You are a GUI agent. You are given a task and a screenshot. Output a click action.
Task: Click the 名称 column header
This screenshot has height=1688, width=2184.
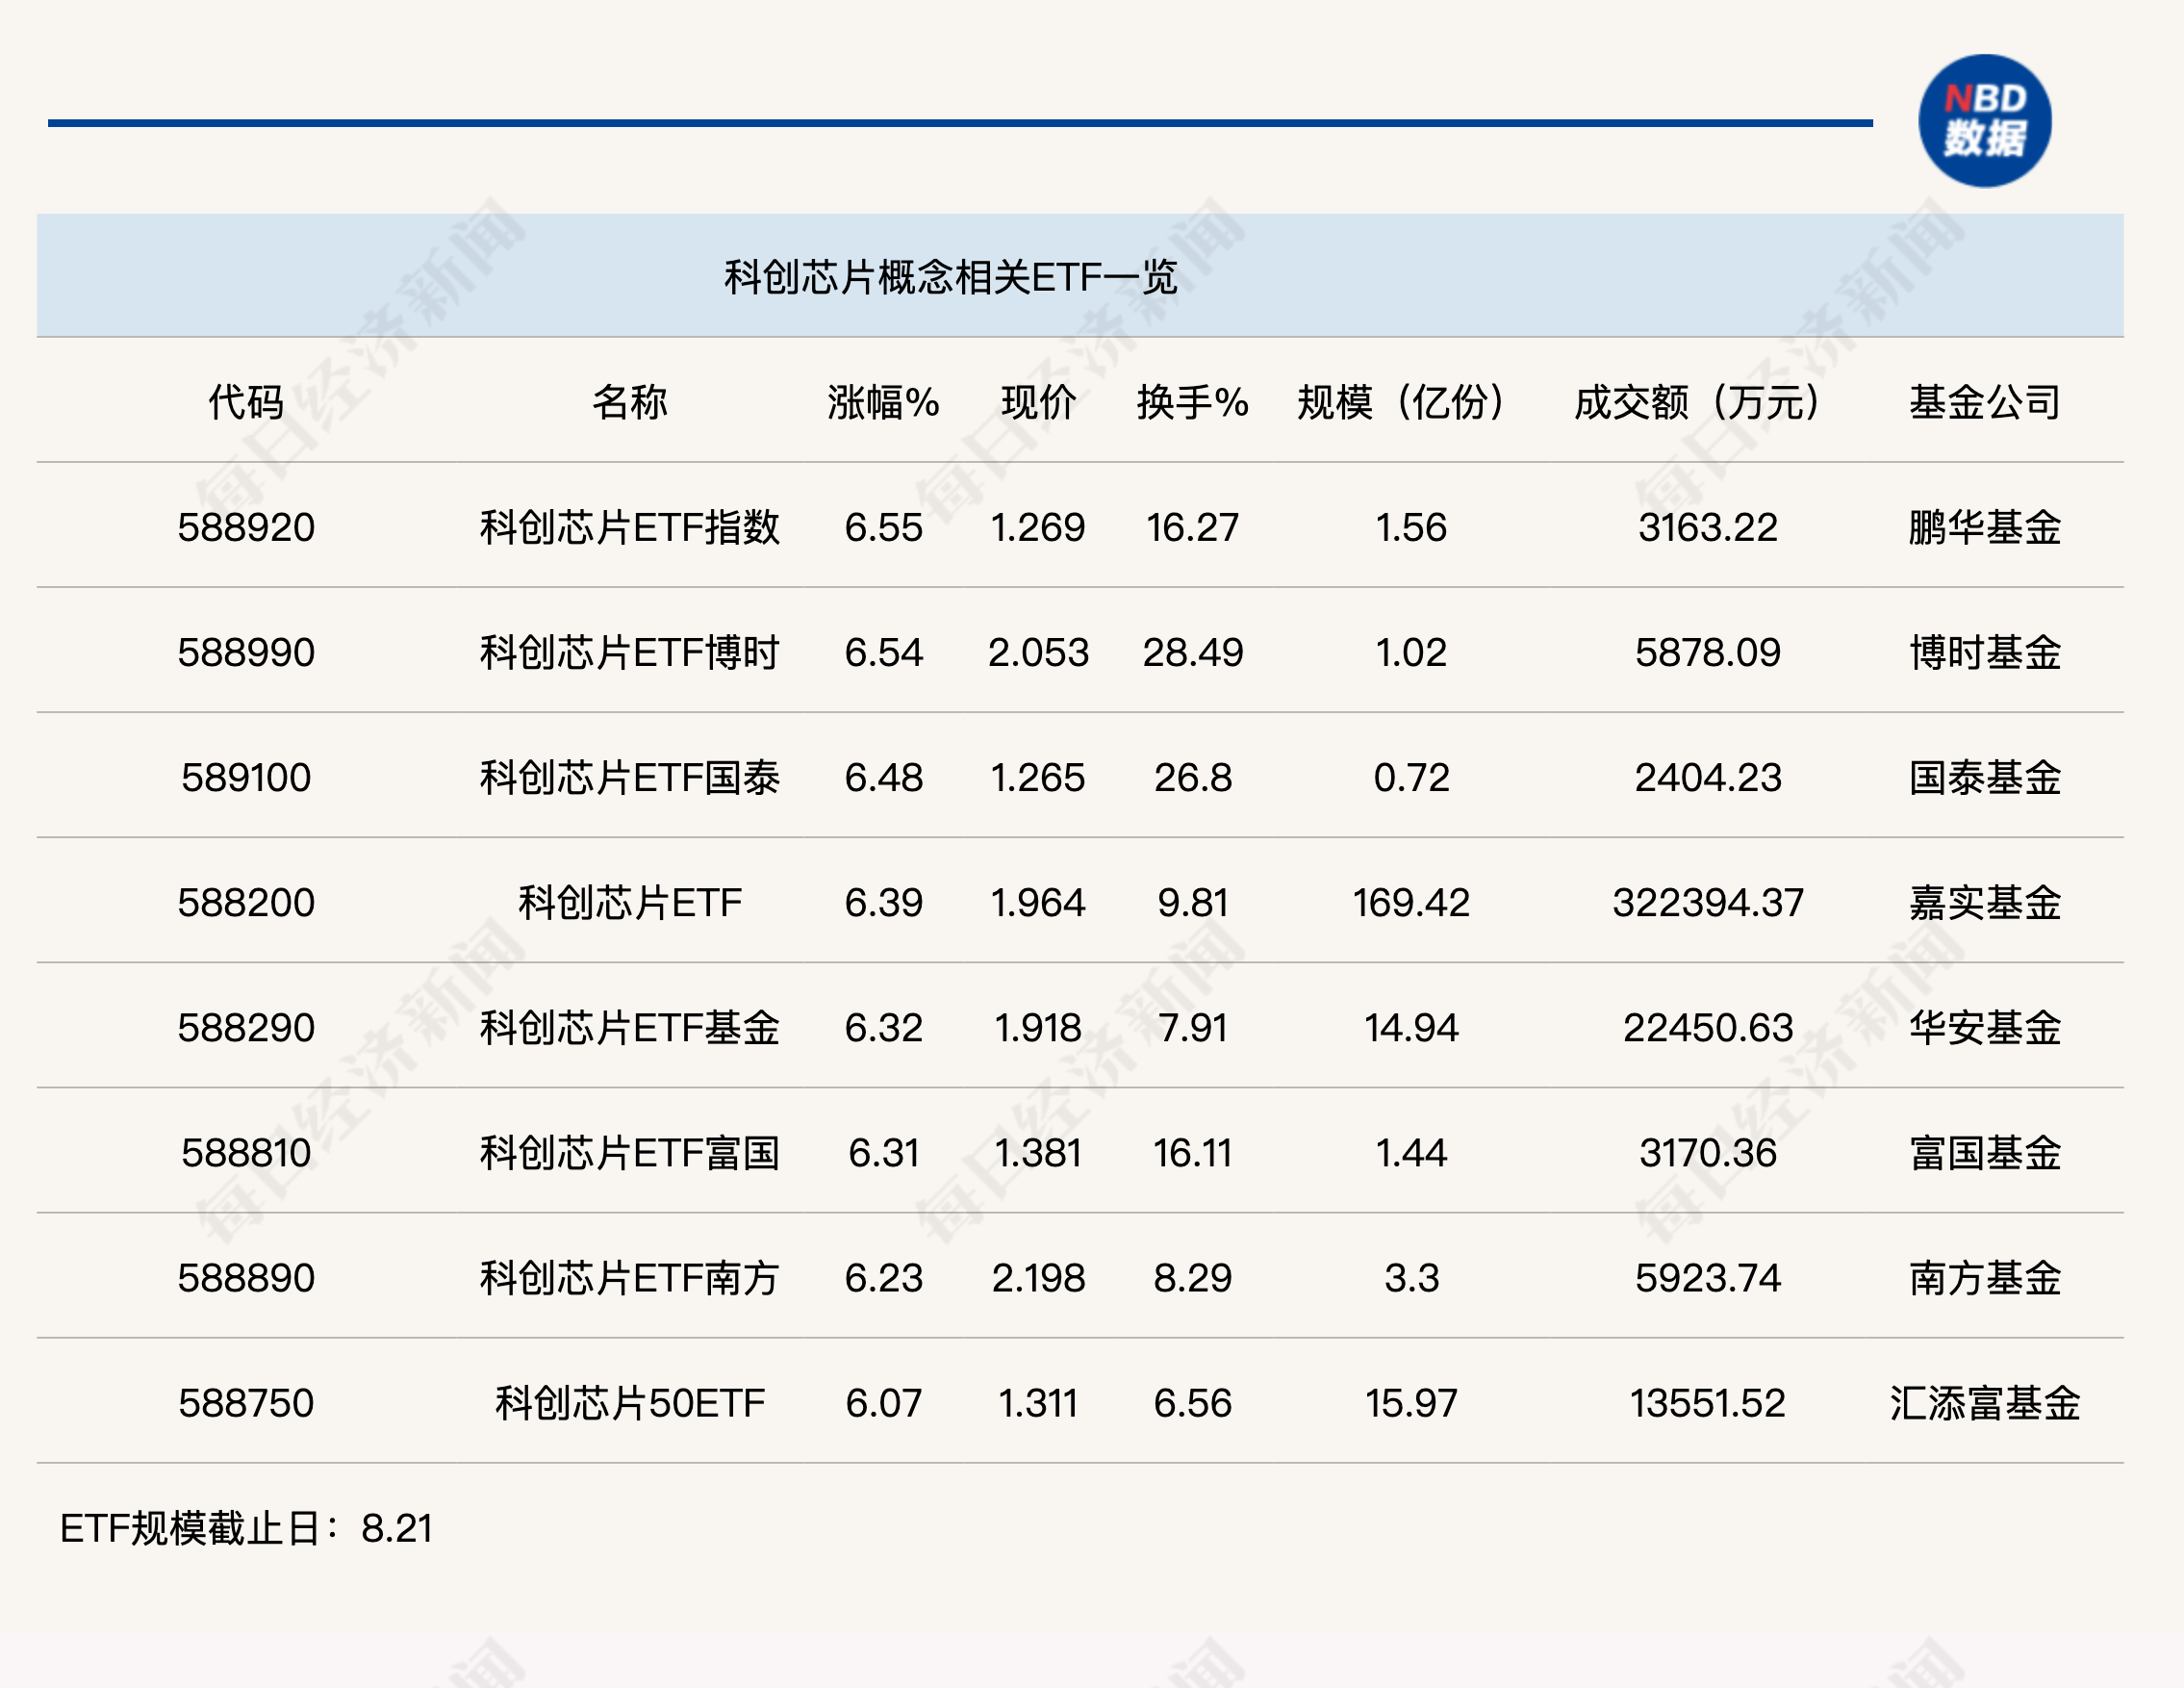click(629, 402)
